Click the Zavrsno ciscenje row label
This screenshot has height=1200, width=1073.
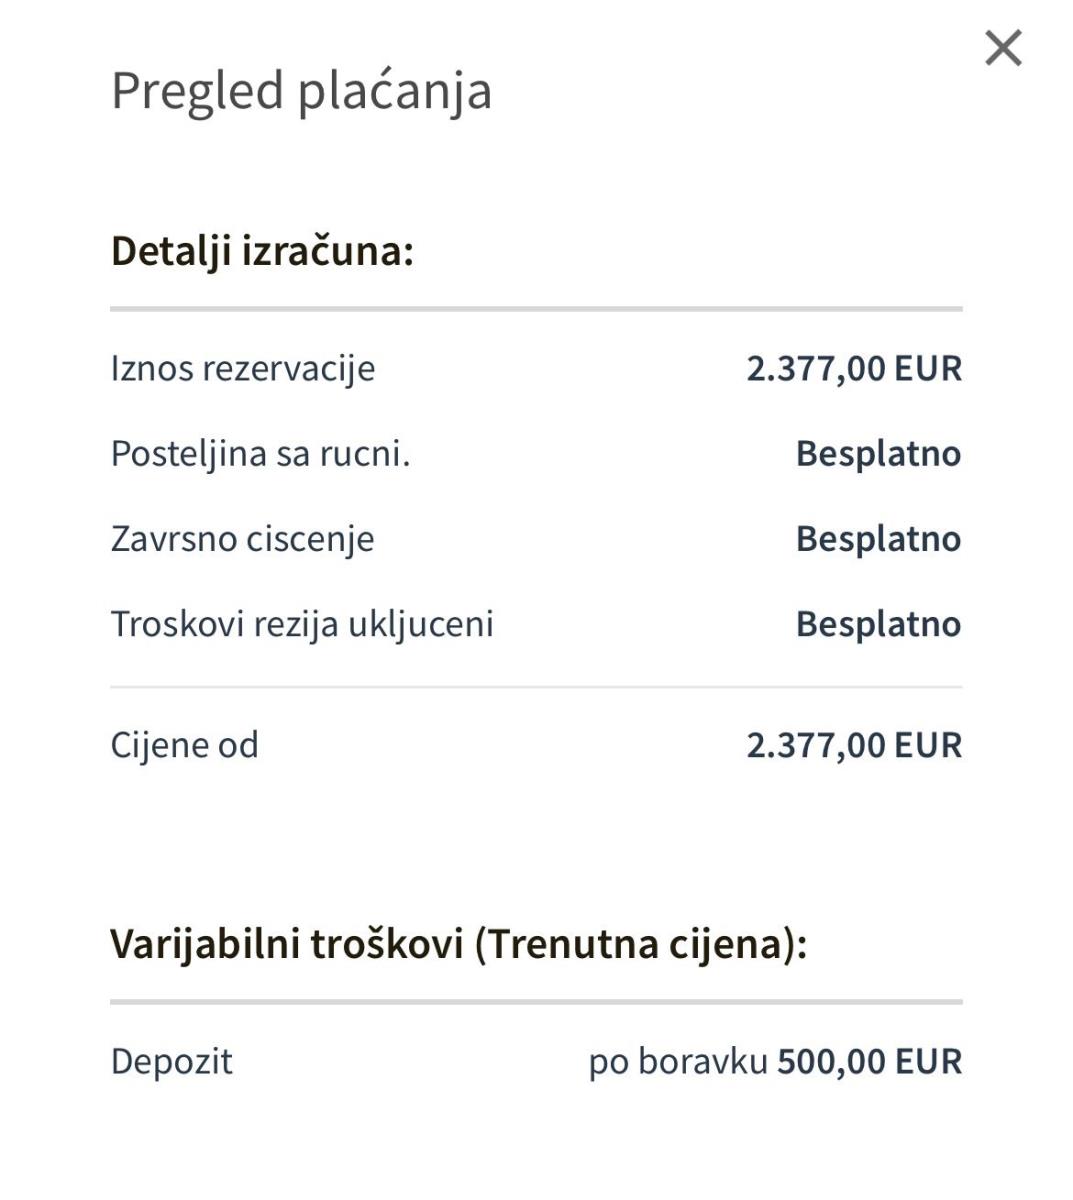242,538
